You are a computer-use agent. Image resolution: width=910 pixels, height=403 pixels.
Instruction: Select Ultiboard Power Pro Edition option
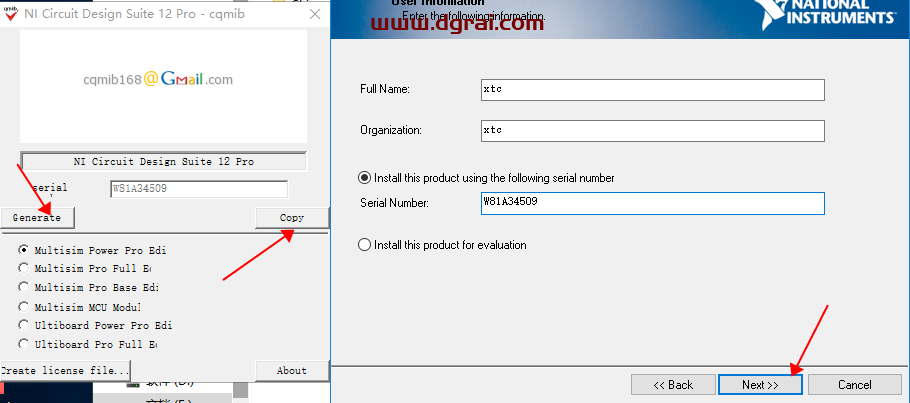pos(24,326)
